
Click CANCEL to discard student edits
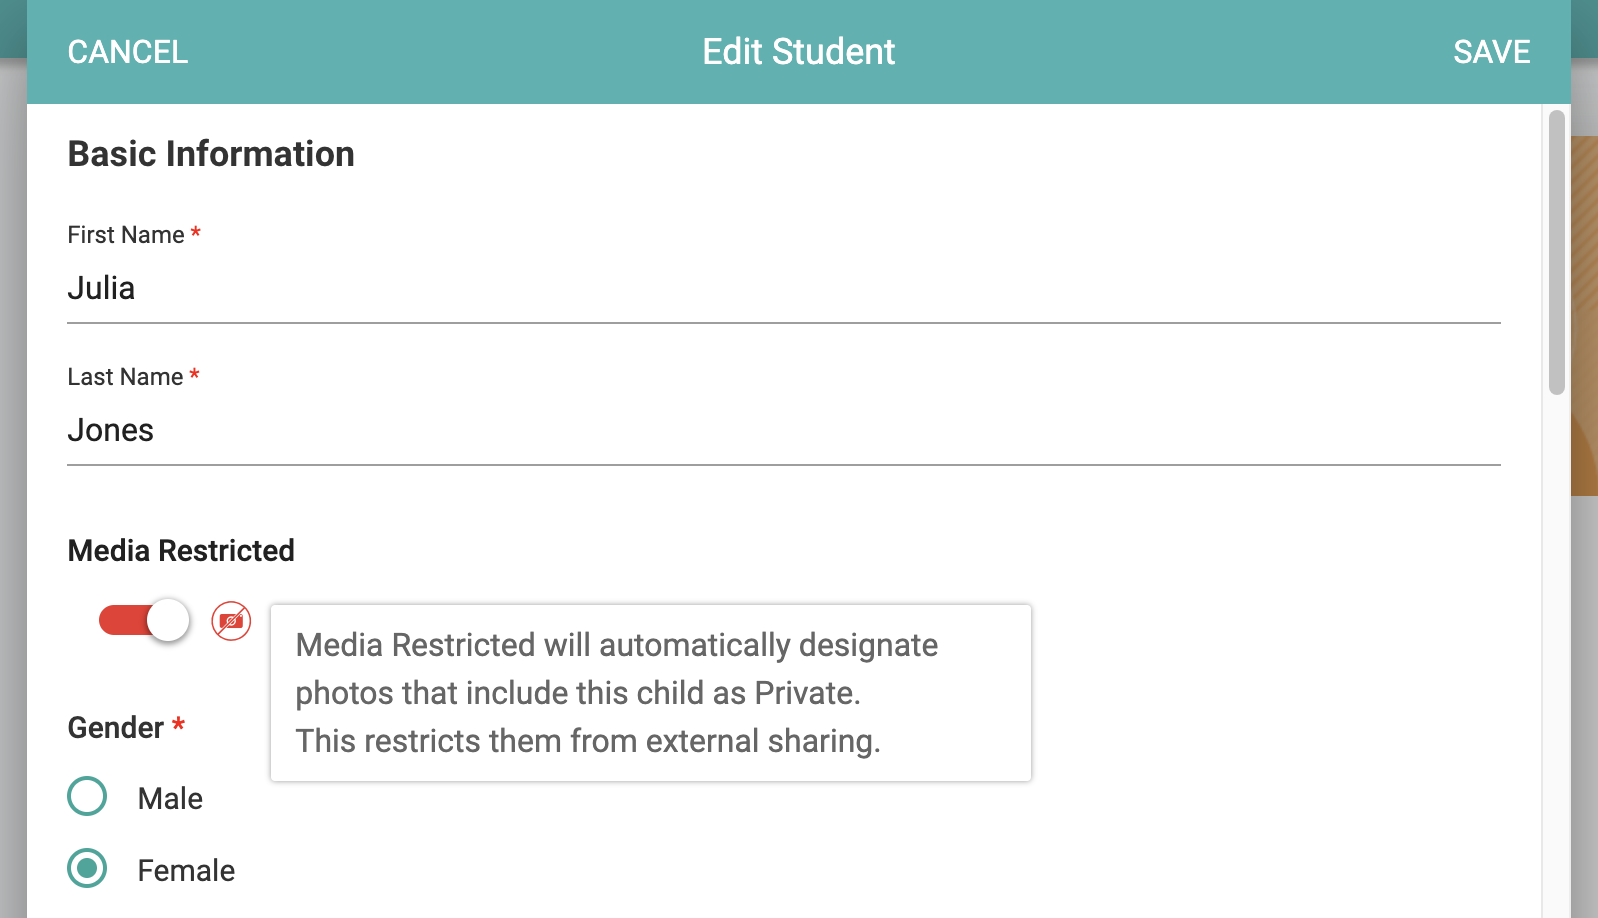pyautogui.click(x=128, y=52)
